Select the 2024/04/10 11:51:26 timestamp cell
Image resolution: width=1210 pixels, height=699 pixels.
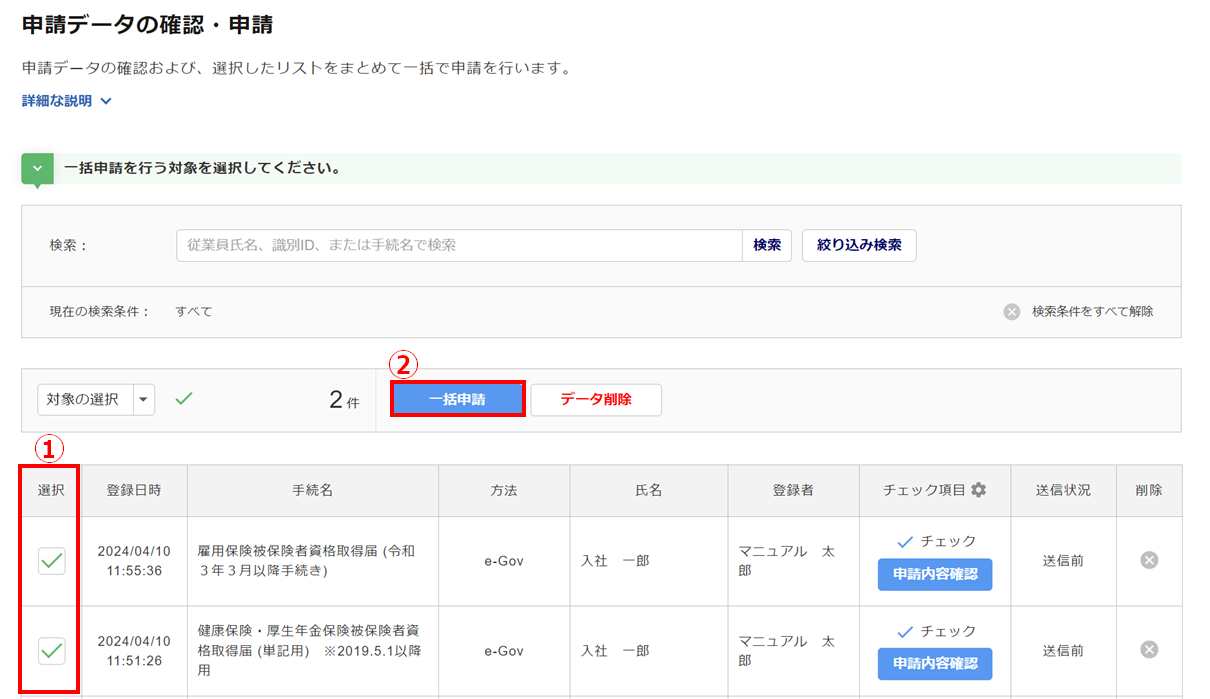click(134, 651)
